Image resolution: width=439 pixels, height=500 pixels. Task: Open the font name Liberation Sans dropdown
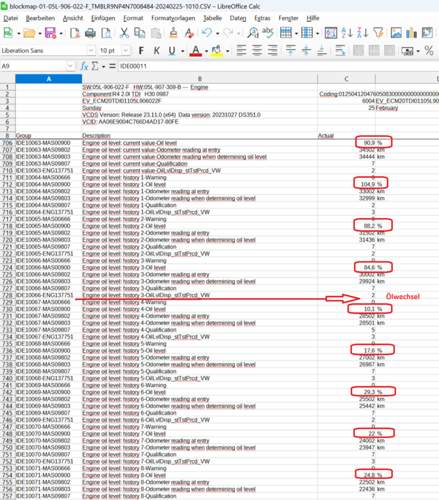click(x=91, y=51)
